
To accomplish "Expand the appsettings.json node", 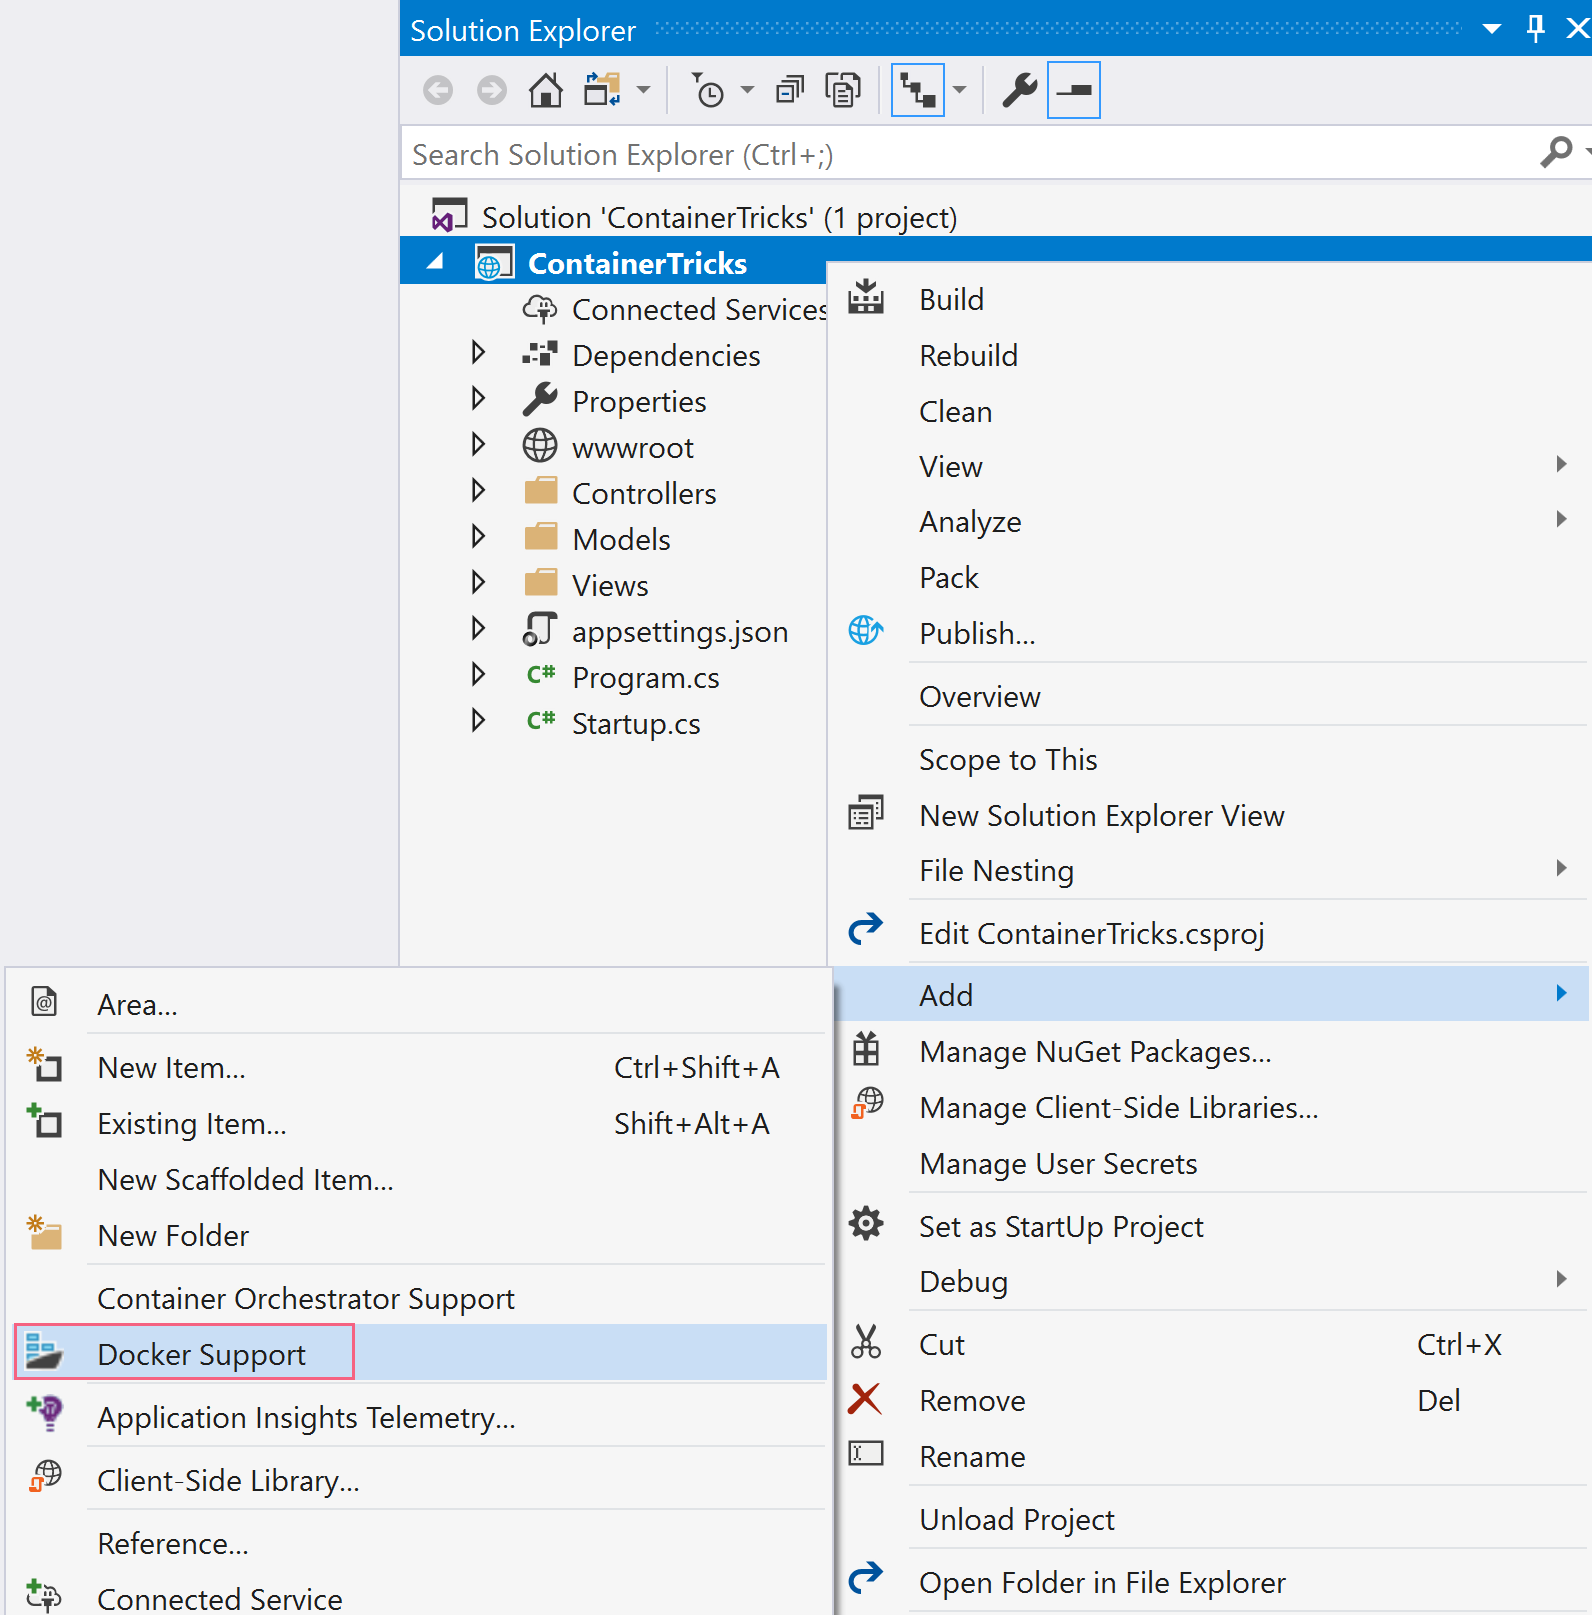I will click(478, 629).
